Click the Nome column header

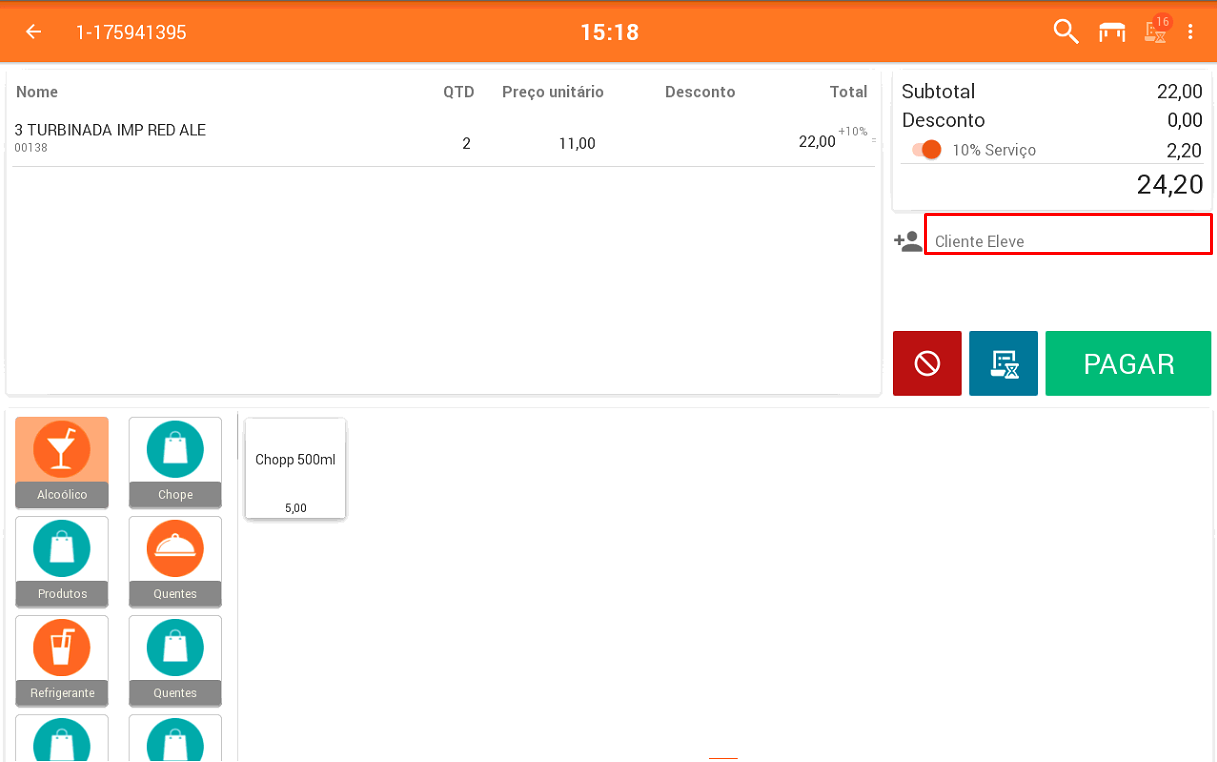37,92
